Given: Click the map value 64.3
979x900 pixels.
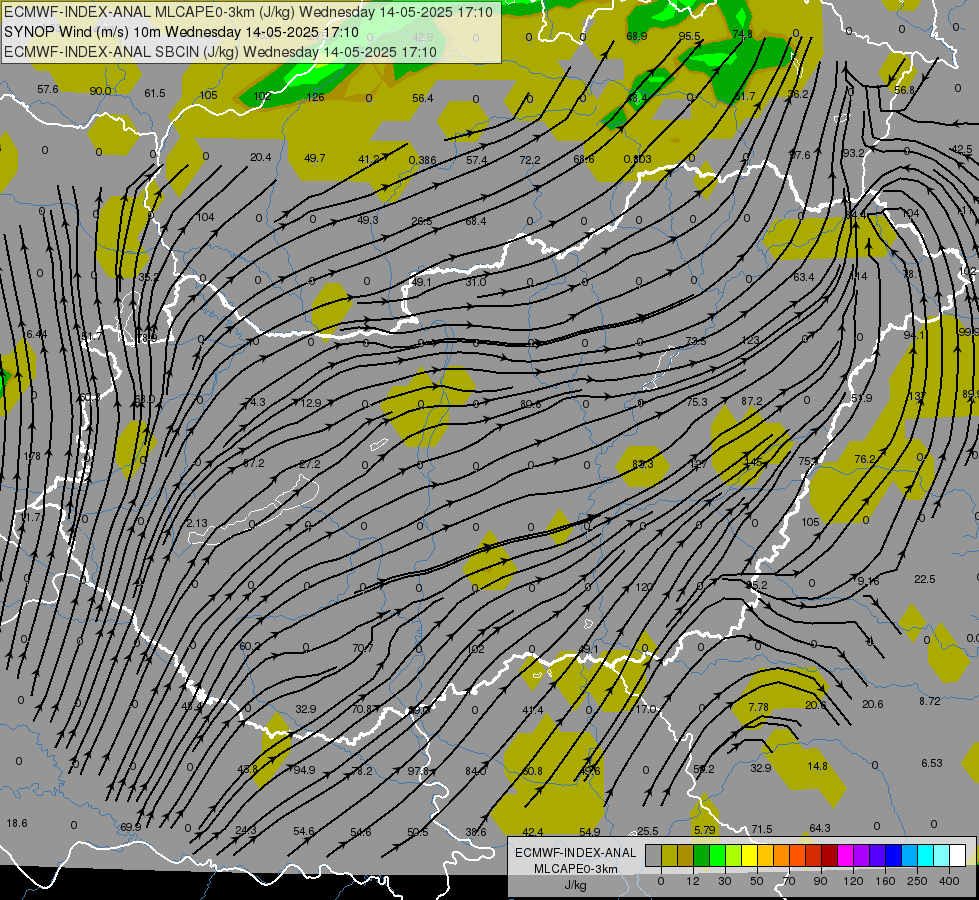Looking at the screenshot, I should pyautogui.click(x=820, y=828).
